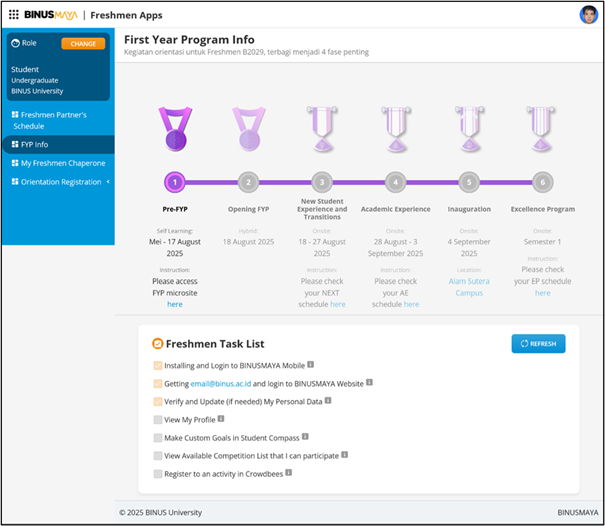Open AE schedule 'here' link
Screen dimensions: 605x526
tap(411, 304)
